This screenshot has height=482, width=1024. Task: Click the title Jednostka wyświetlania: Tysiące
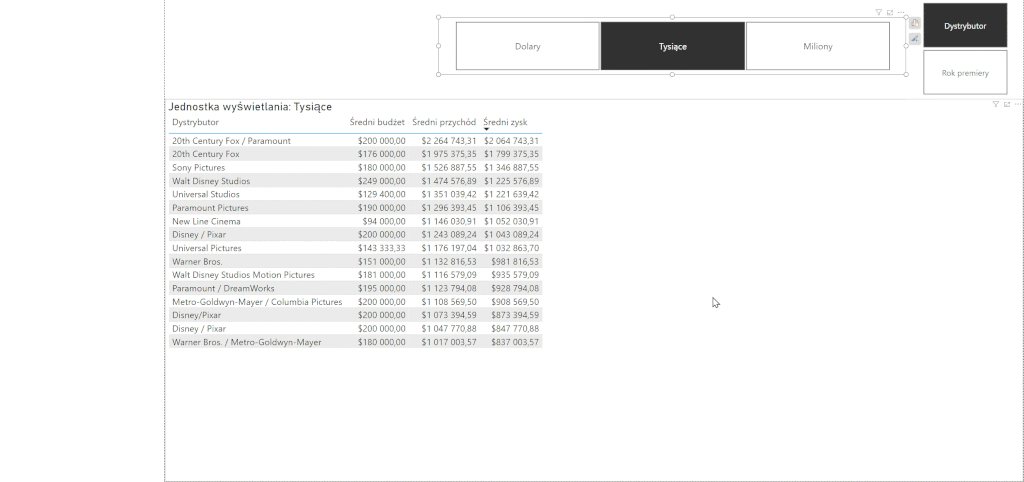(x=250, y=106)
